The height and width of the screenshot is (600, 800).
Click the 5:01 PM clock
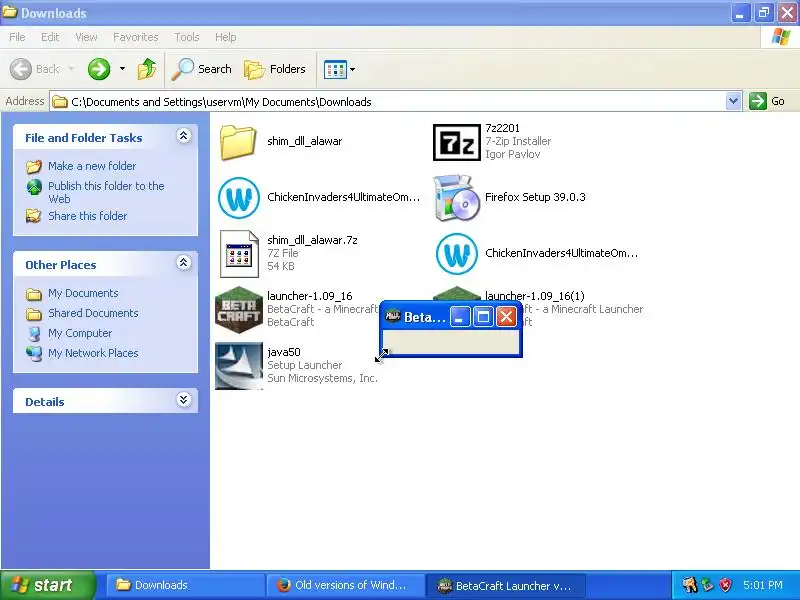[x=763, y=585]
